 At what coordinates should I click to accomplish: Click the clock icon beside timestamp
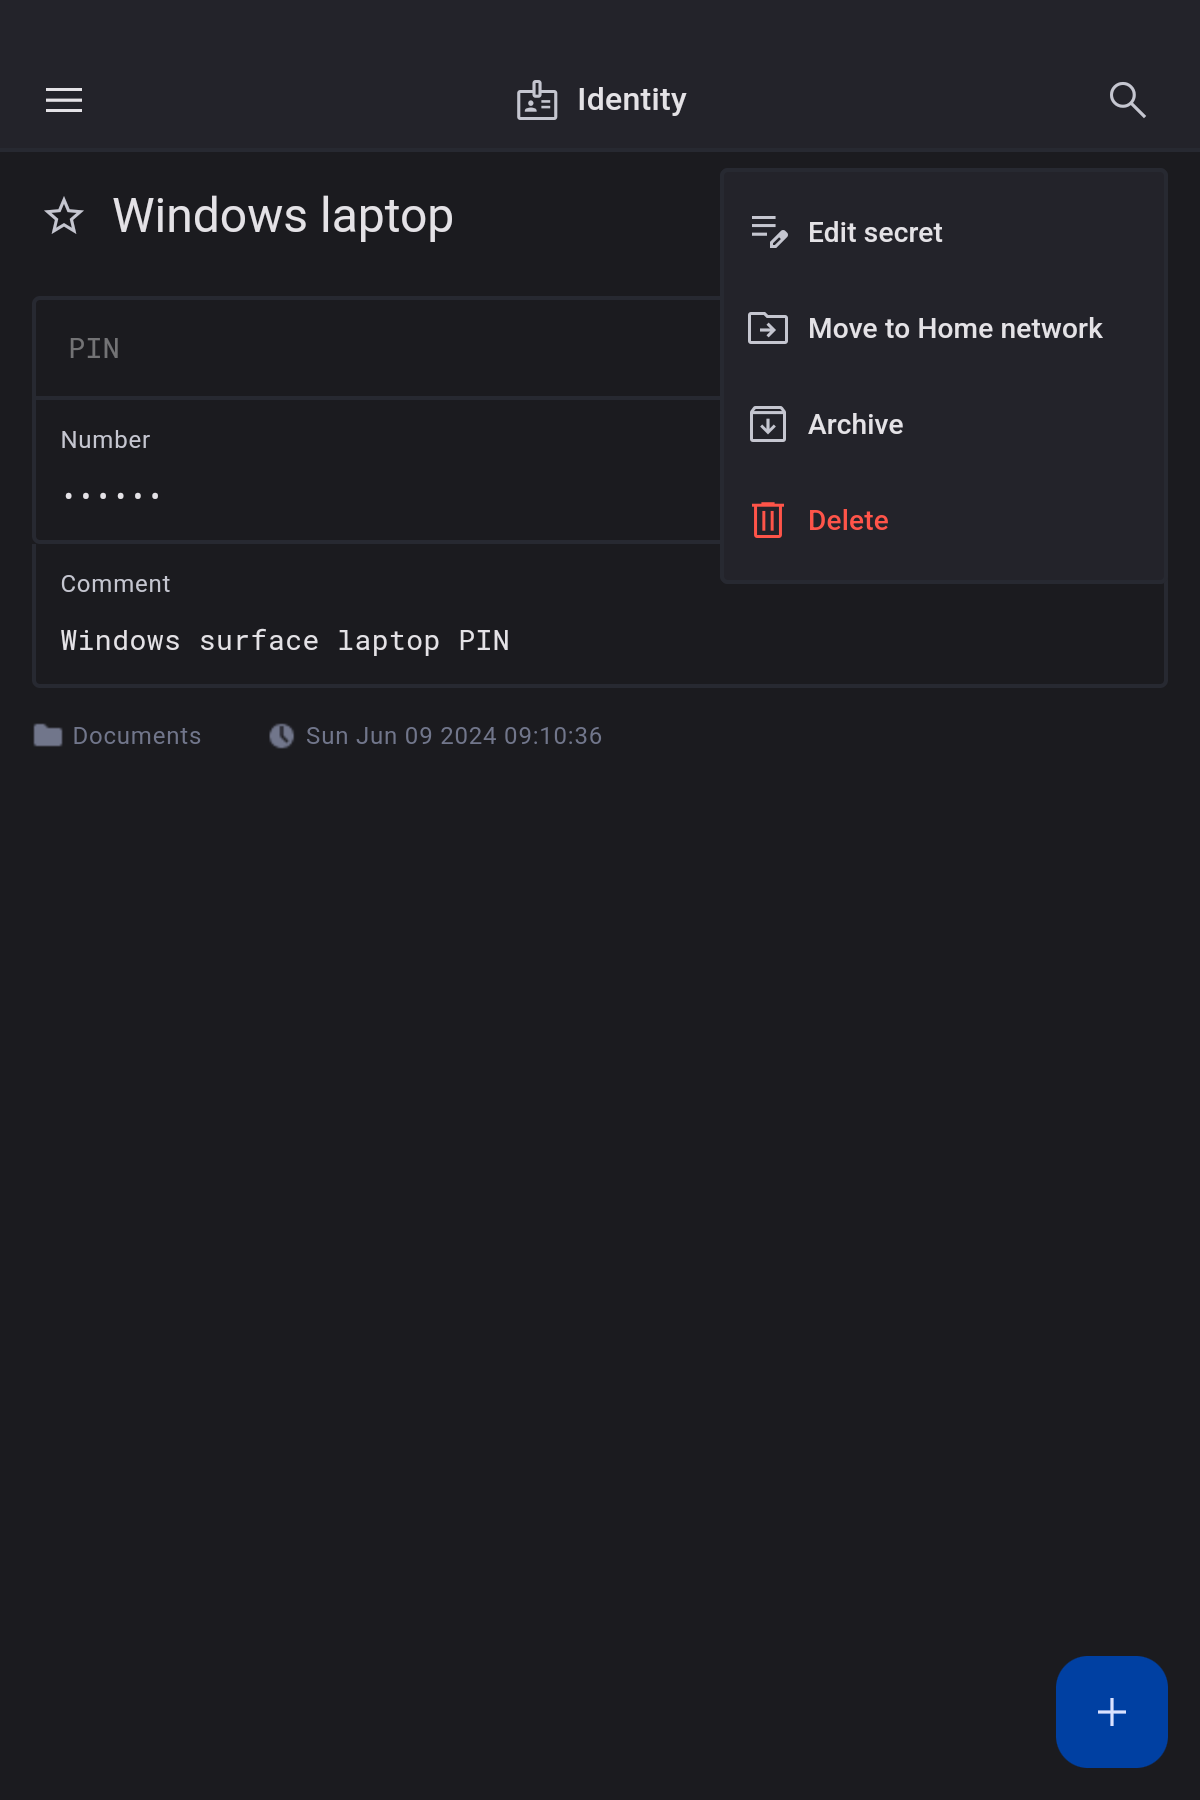click(x=281, y=736)
